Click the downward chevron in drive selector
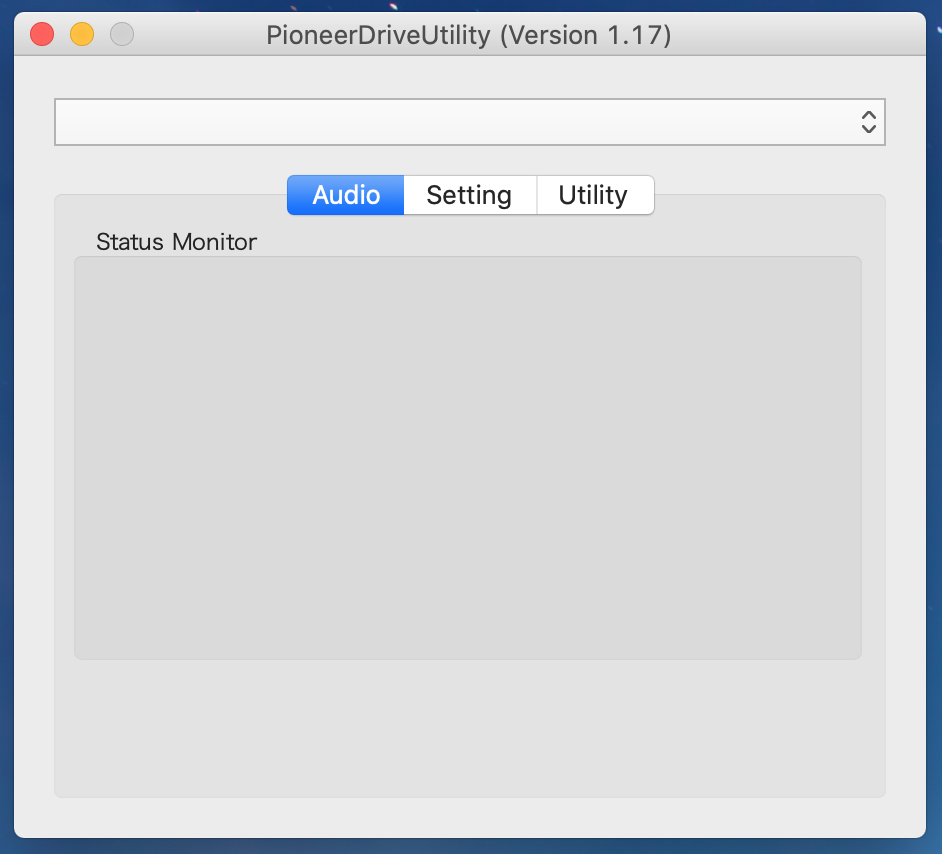Image resolution: width=942 pixels, height=854 pixels. coord(868,129)
